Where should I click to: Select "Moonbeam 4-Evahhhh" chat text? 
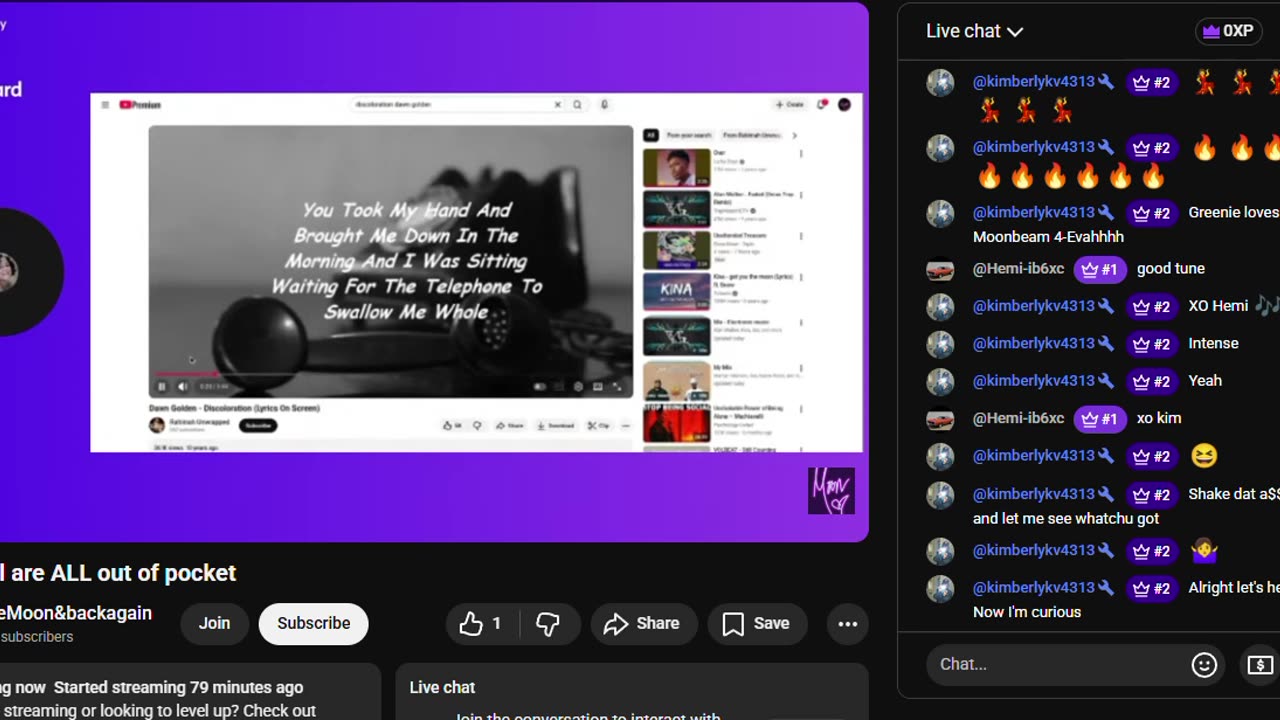coord(1048,237)
